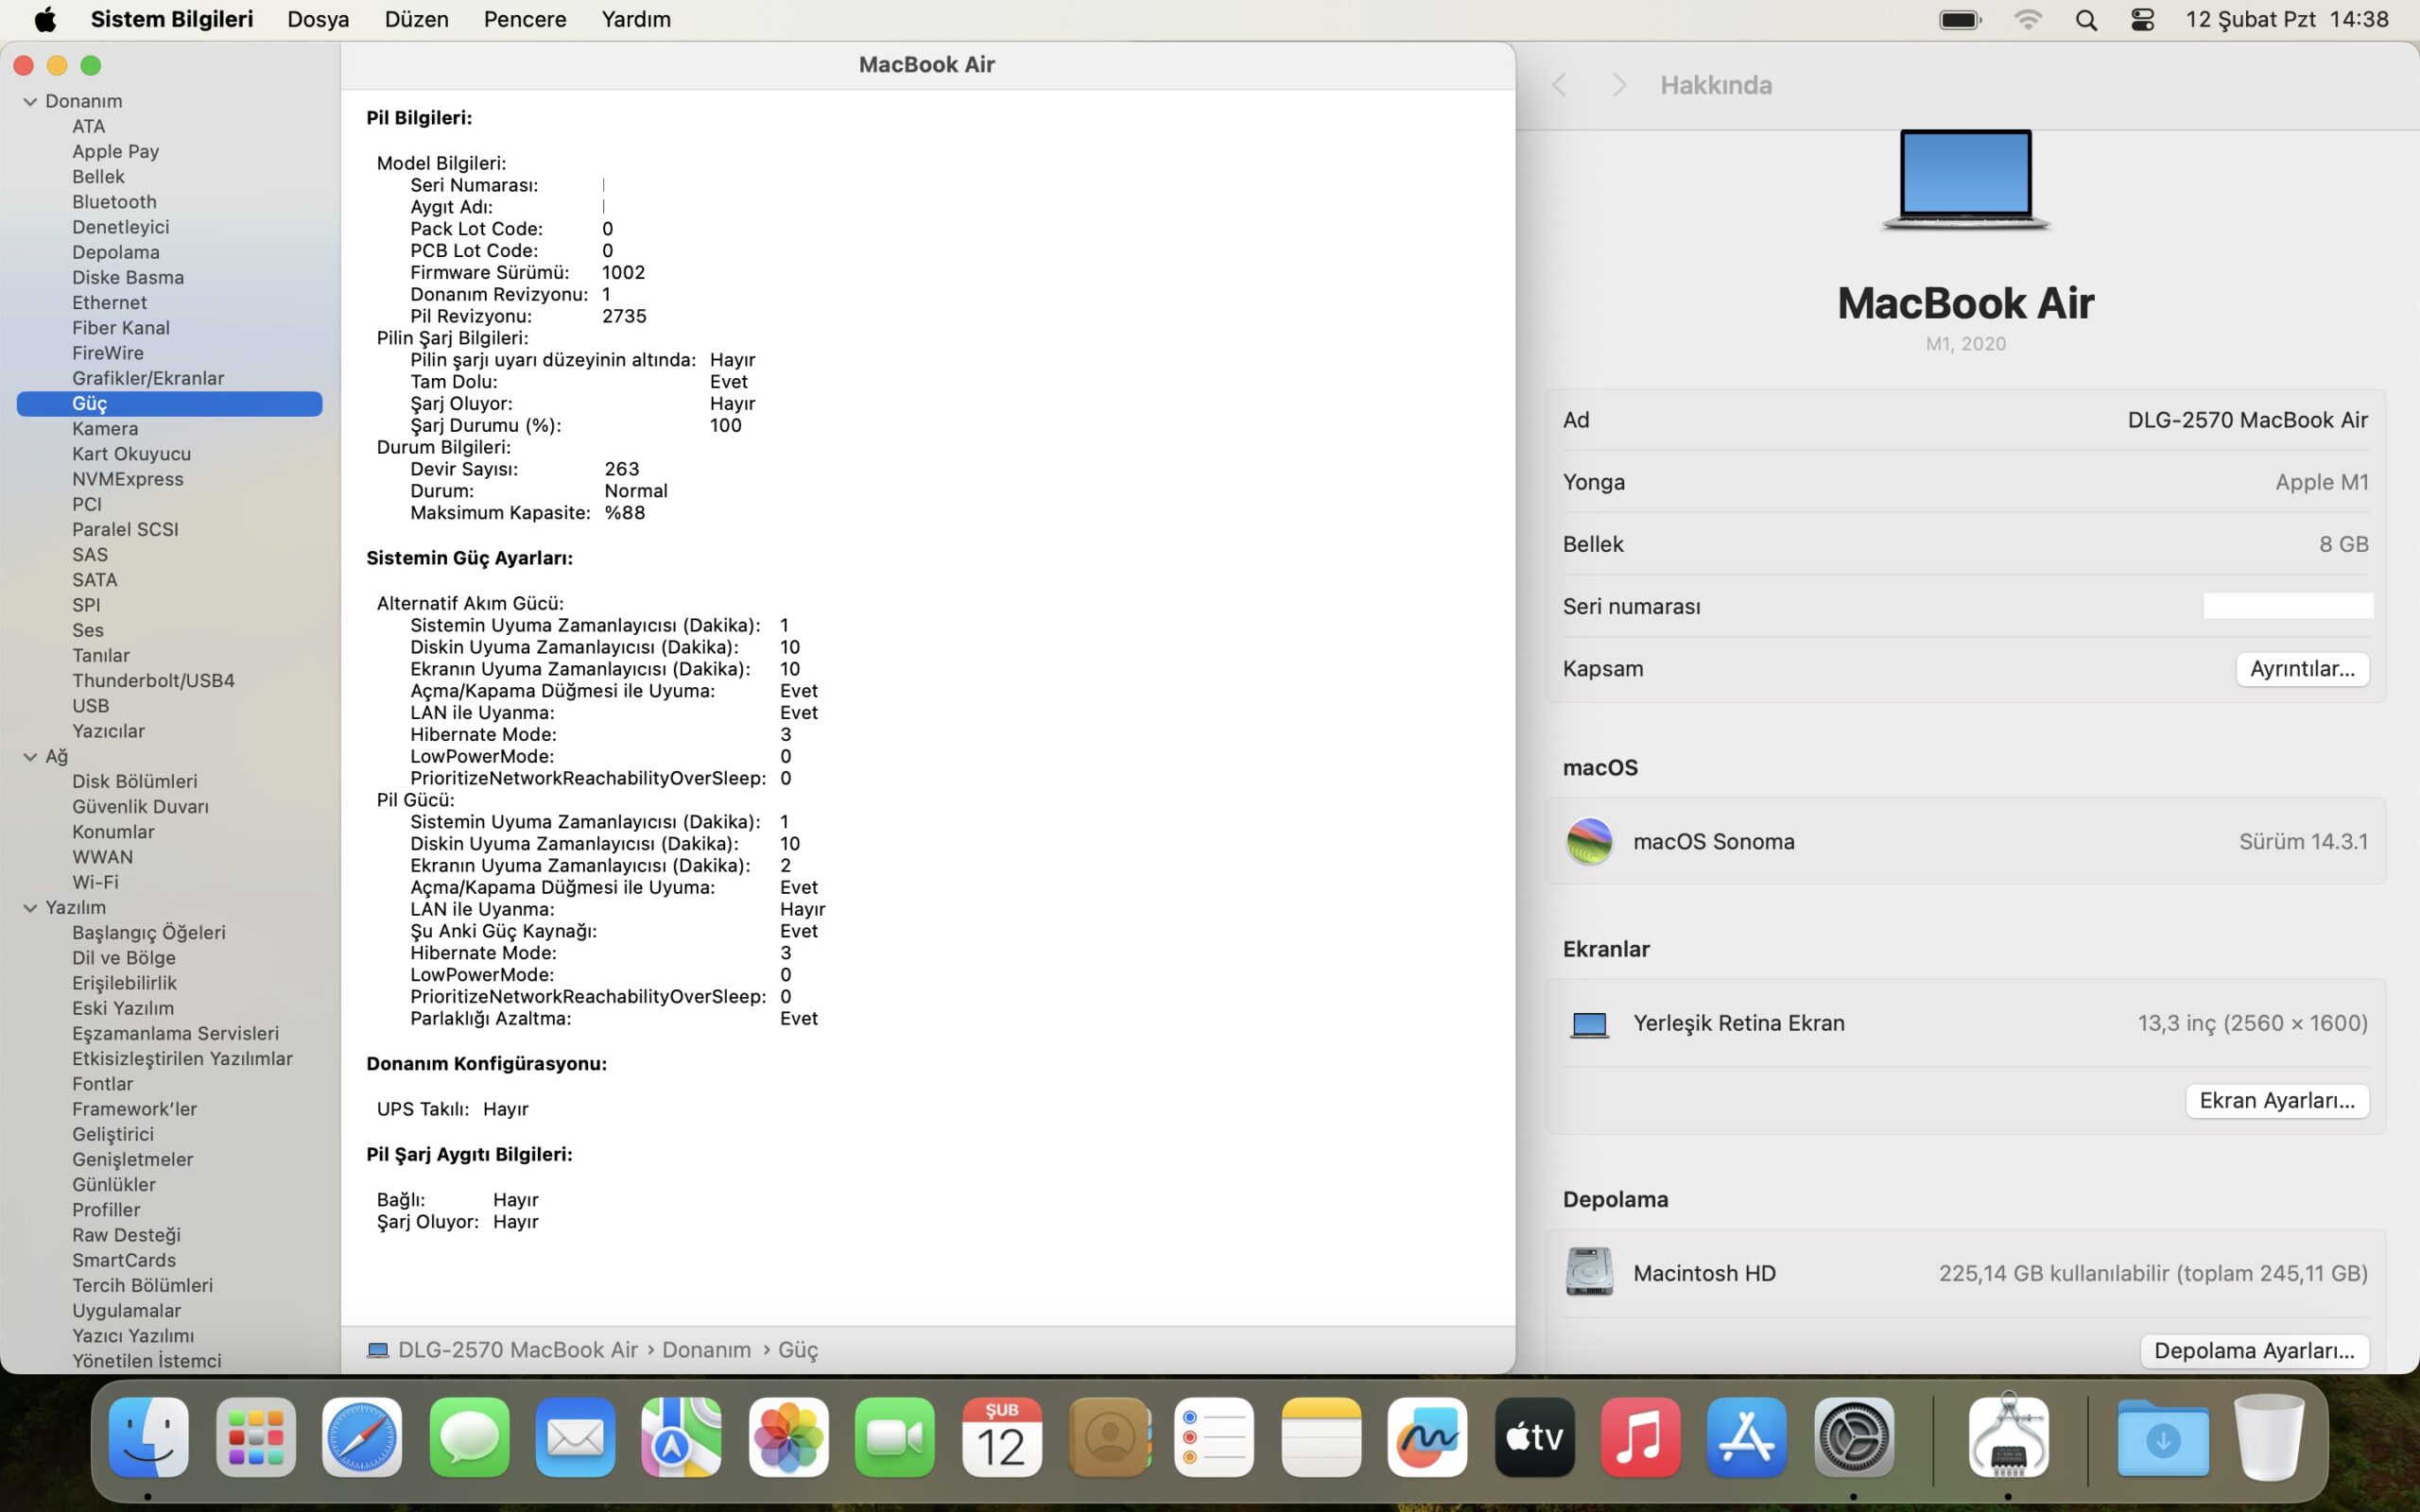This screenshot has height=1512, width=2420.
Task: Go back in Hakkında window
Action: point(1559,85)
